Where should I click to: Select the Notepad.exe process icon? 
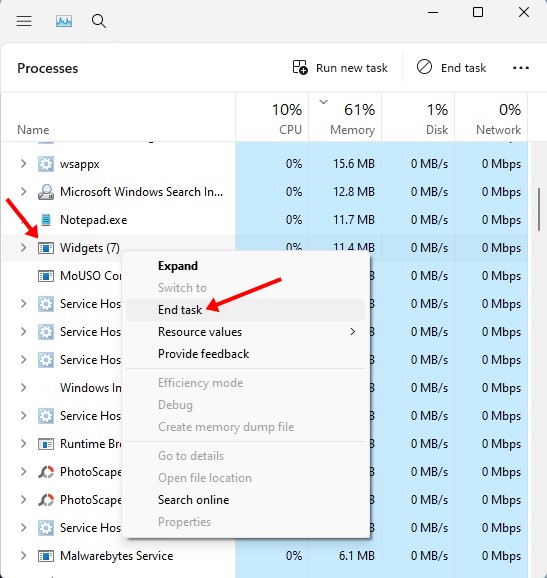[46, 220]
